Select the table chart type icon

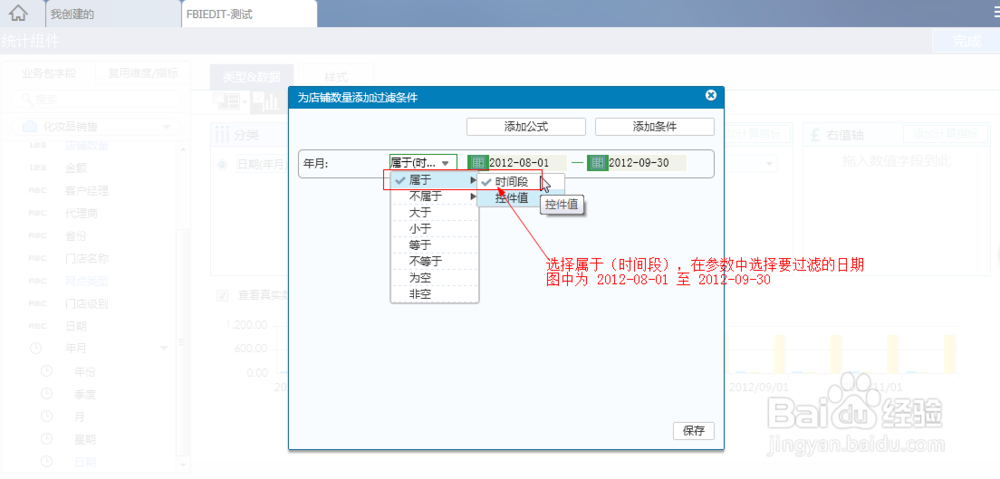pyautogui.click(x=226, y=101)
